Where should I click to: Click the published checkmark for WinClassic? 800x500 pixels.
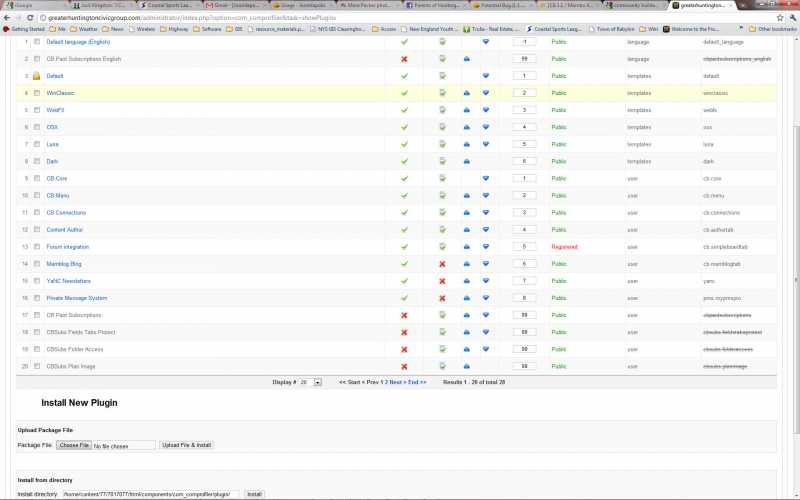404,93
